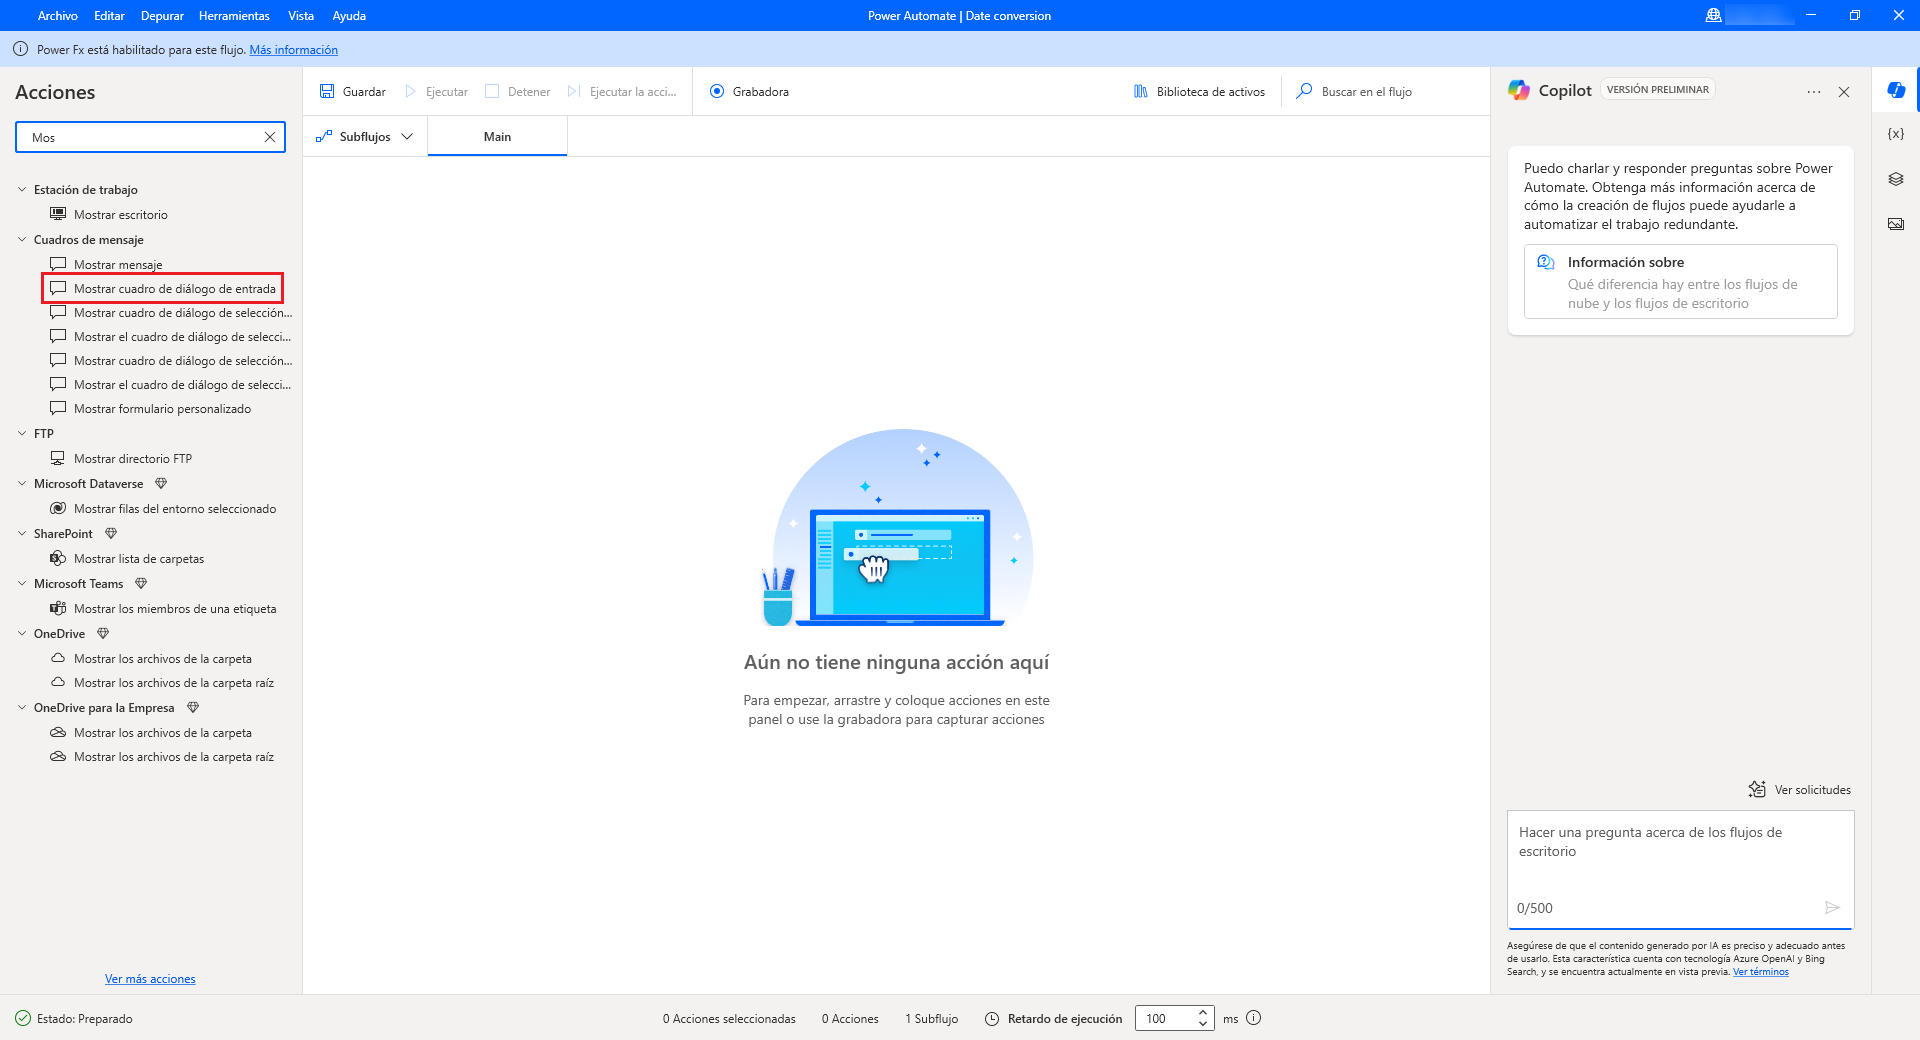Clear the actions search box
Screen dimensions: 1920x1040
click(270, 137)
